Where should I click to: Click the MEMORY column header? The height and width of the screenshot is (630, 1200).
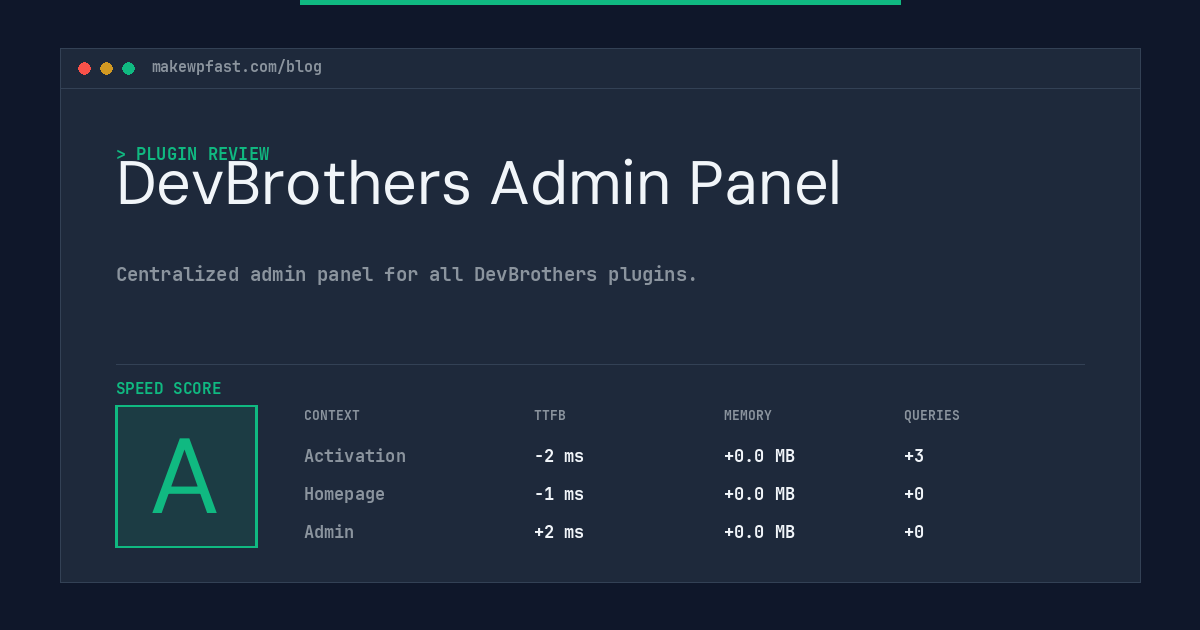click(x=748, y=415)
